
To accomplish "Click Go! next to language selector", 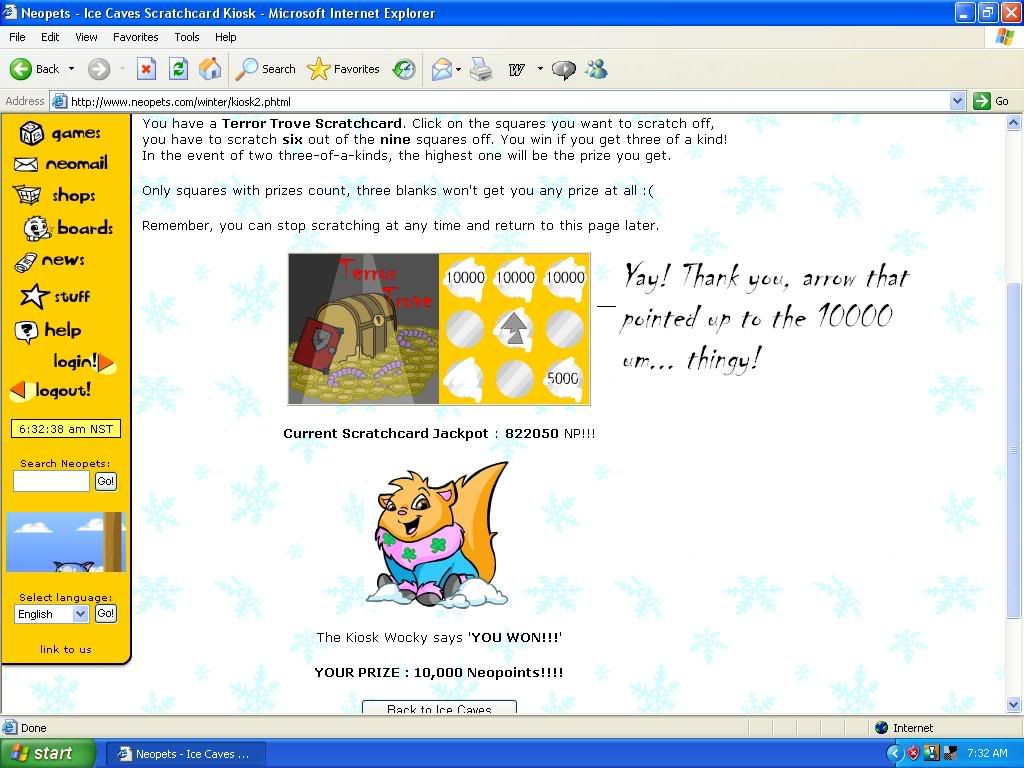I will (106, 613).
